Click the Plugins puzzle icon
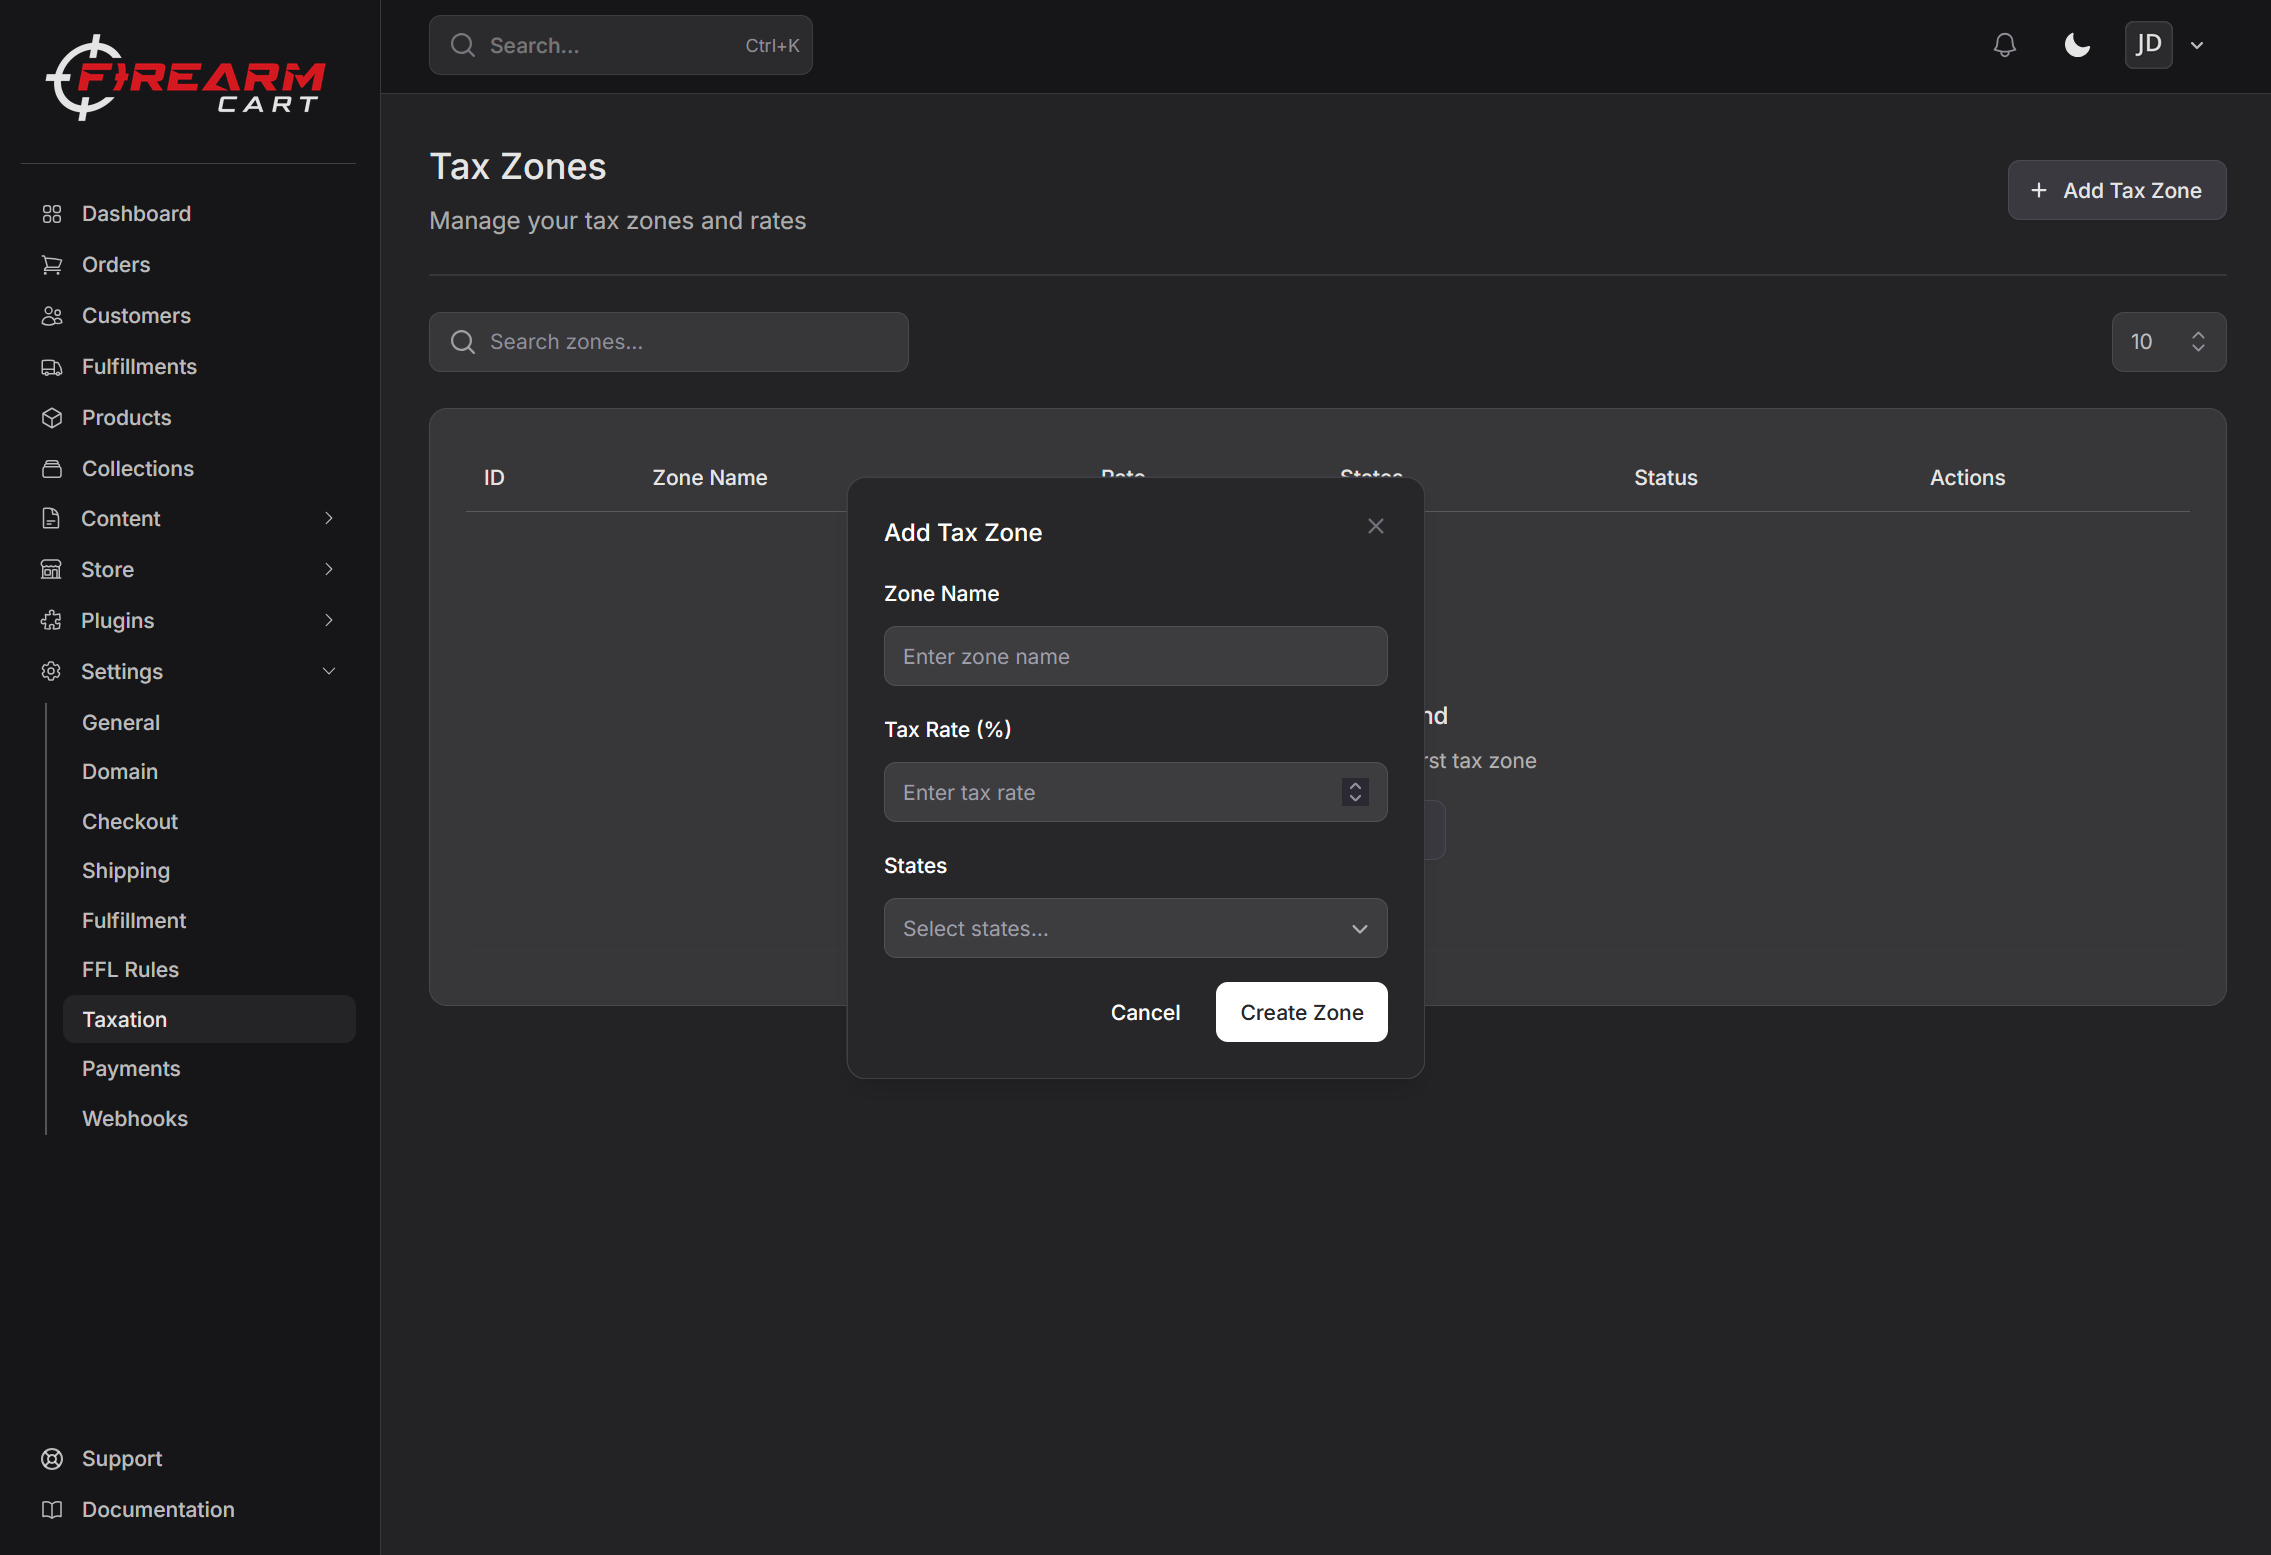This screenshot has height=1555, width=2271. tap(51, 620)
